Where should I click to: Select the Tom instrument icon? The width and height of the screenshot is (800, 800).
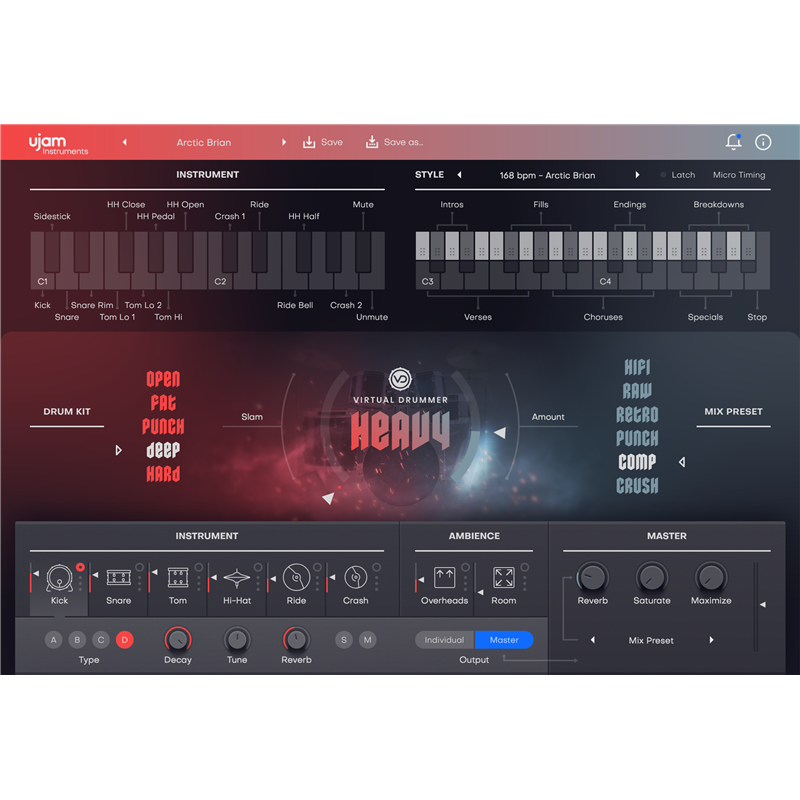pos(178,578)
